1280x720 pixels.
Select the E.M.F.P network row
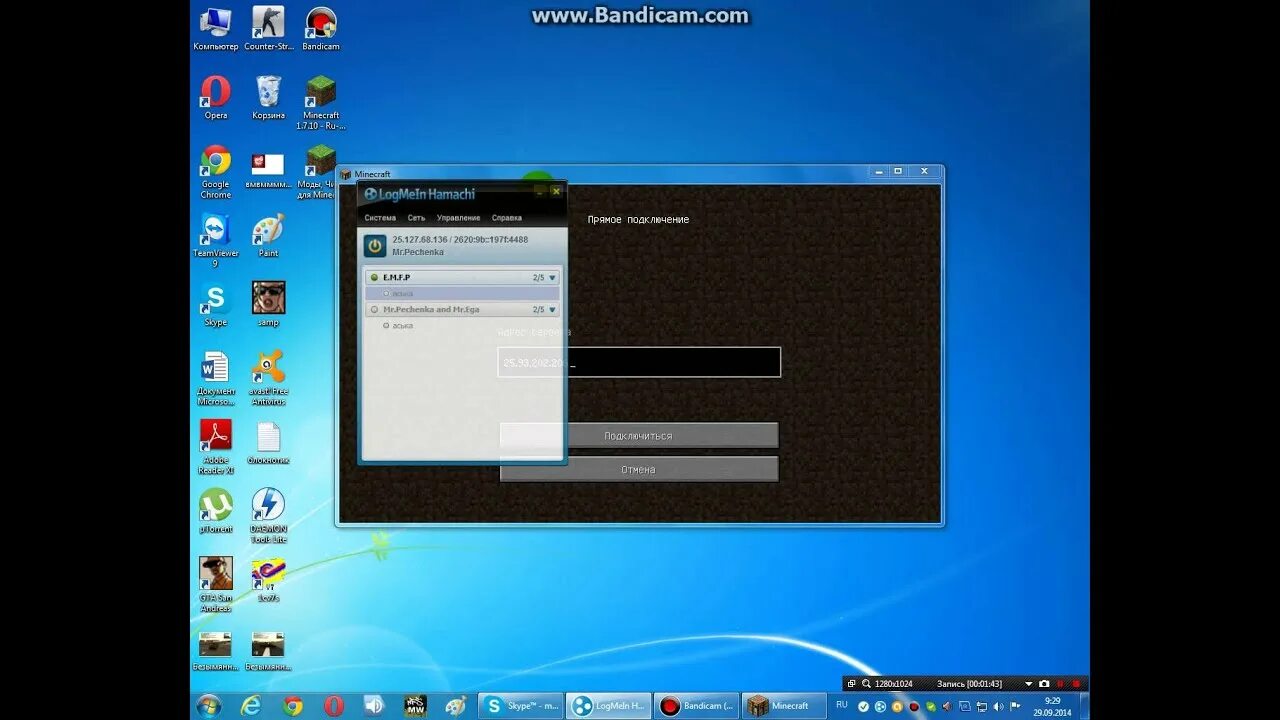[x=462, y=278]
